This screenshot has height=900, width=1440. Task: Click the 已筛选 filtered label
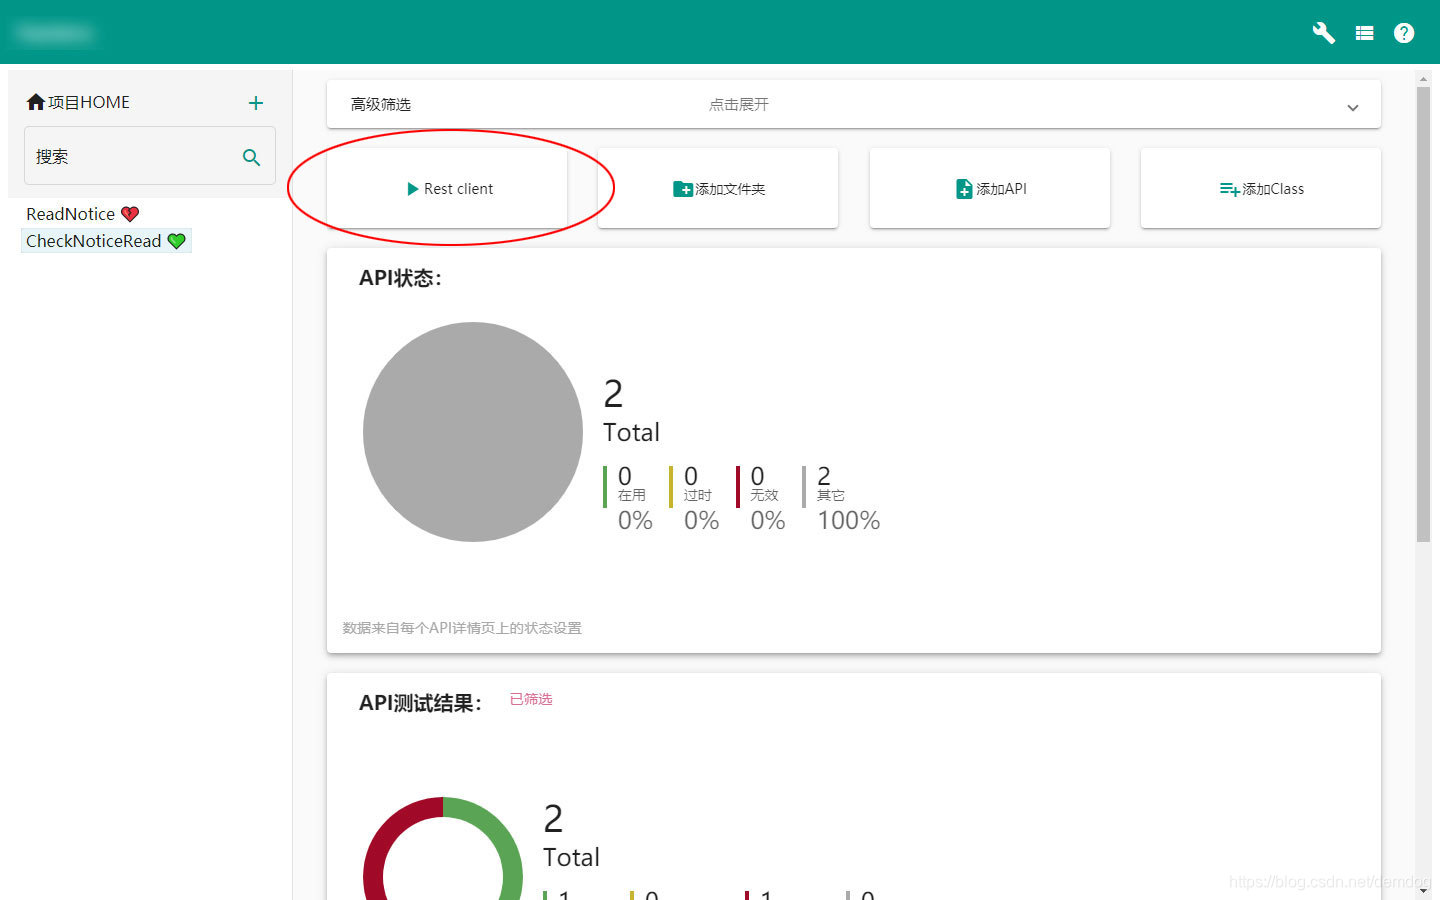pos(531,699)
